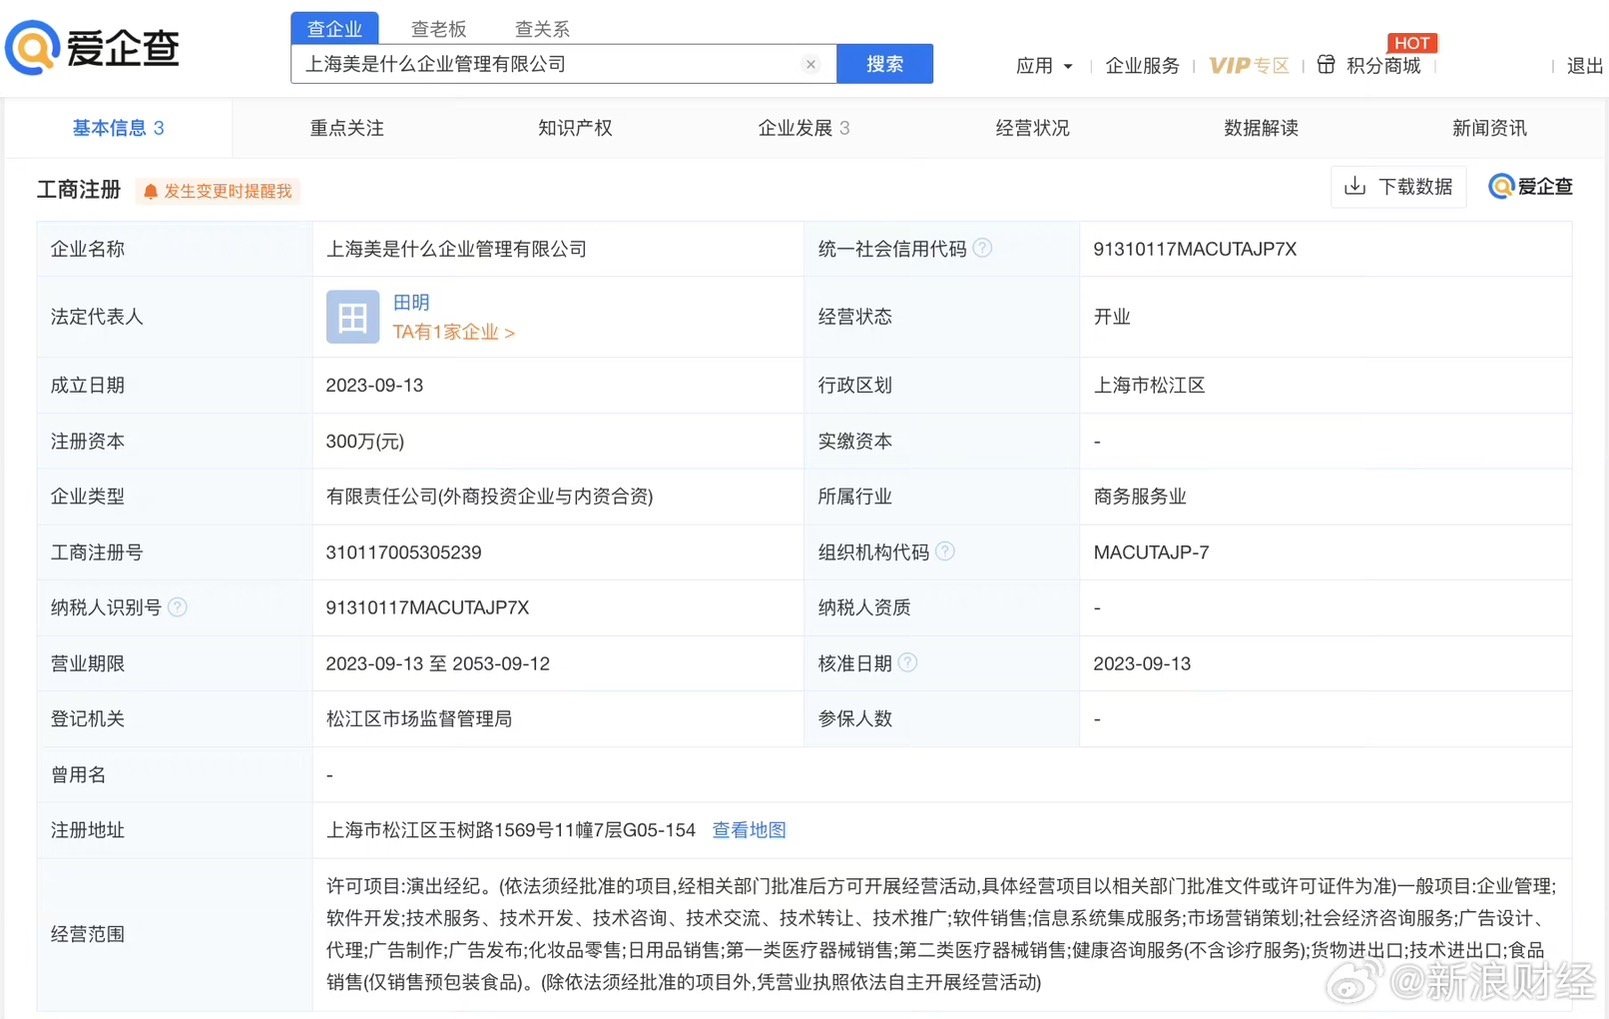Switch to the 企业发展 tab

[x=804, y=128]
